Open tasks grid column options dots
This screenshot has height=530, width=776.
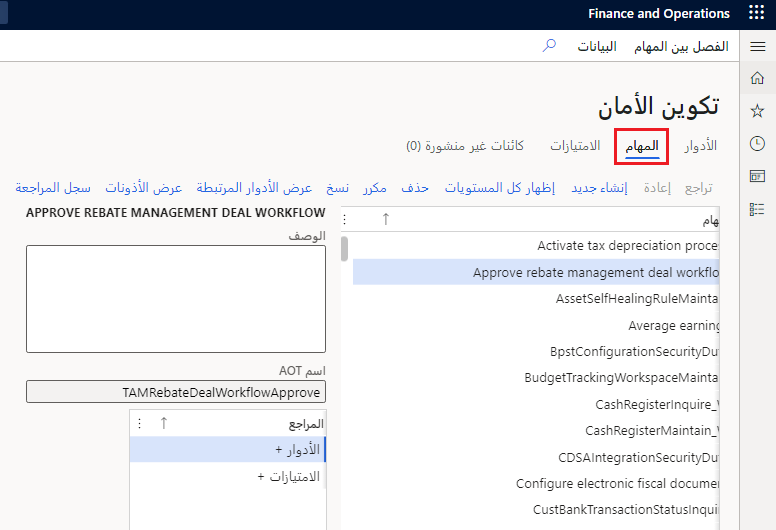coord(344,219)
